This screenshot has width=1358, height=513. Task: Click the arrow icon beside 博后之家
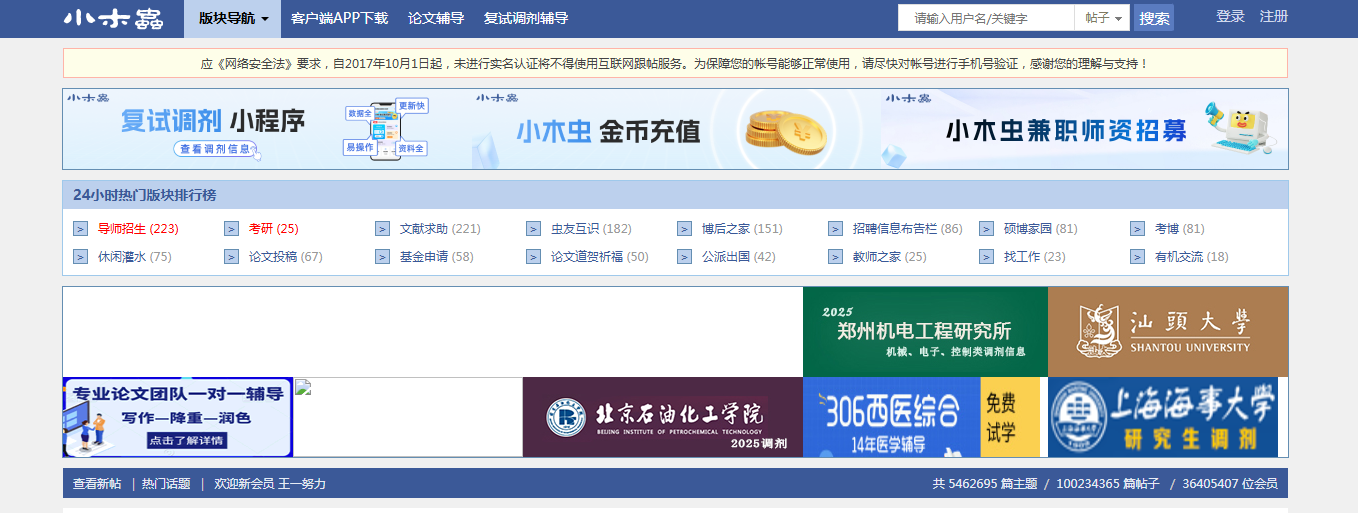[684, 229]
